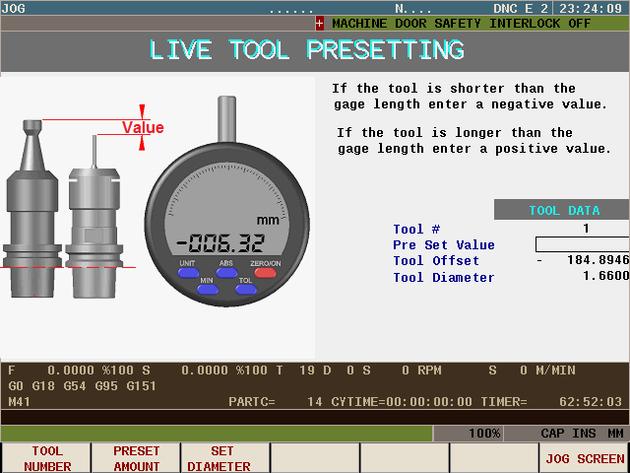This screenshot has height=473, width=630.
Task: Open the TOOL NUMBER softkey
Action: (x=46, y=458)
